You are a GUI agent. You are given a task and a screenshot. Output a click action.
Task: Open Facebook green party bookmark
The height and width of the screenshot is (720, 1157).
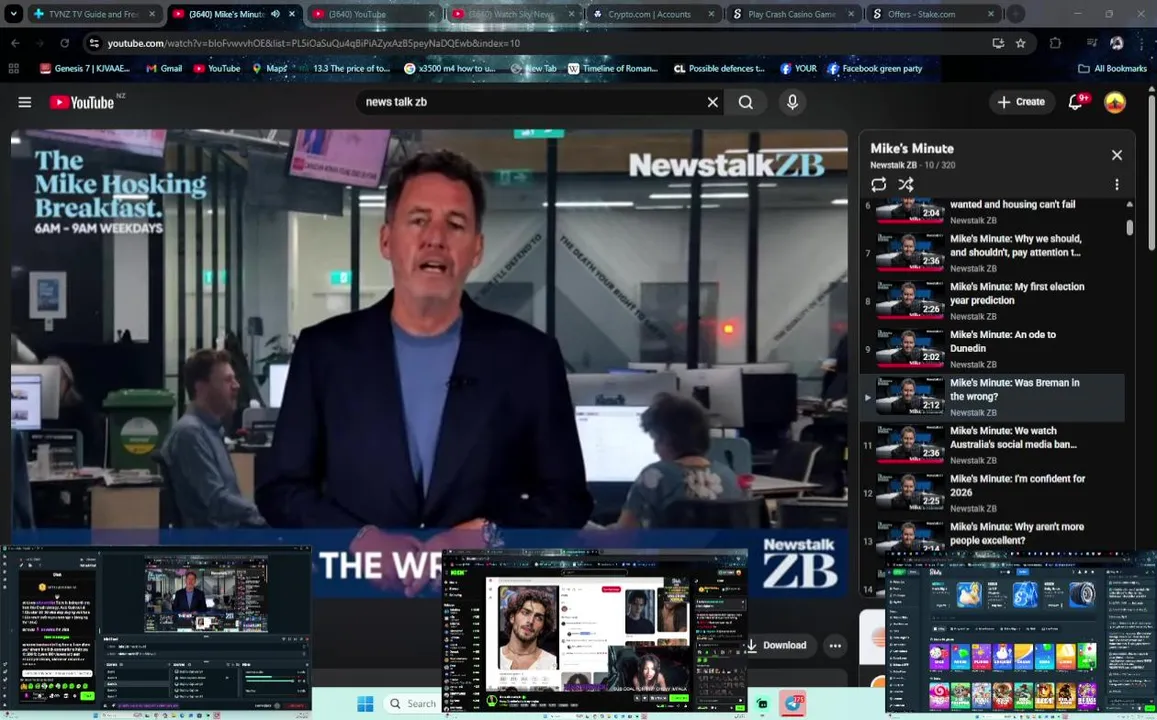(875, 68)
